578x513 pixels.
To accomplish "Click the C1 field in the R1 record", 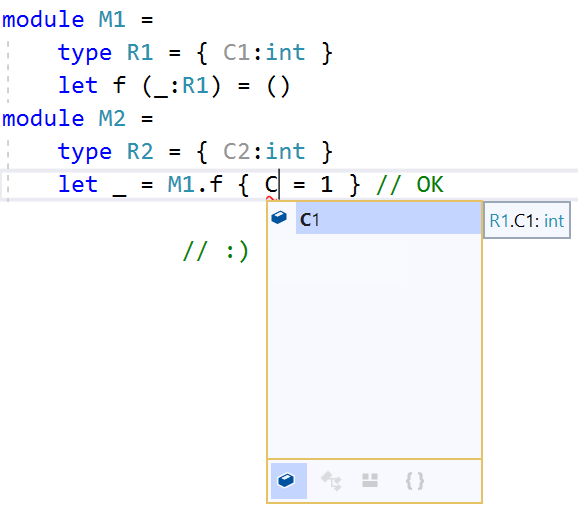I will coord(237,52).
